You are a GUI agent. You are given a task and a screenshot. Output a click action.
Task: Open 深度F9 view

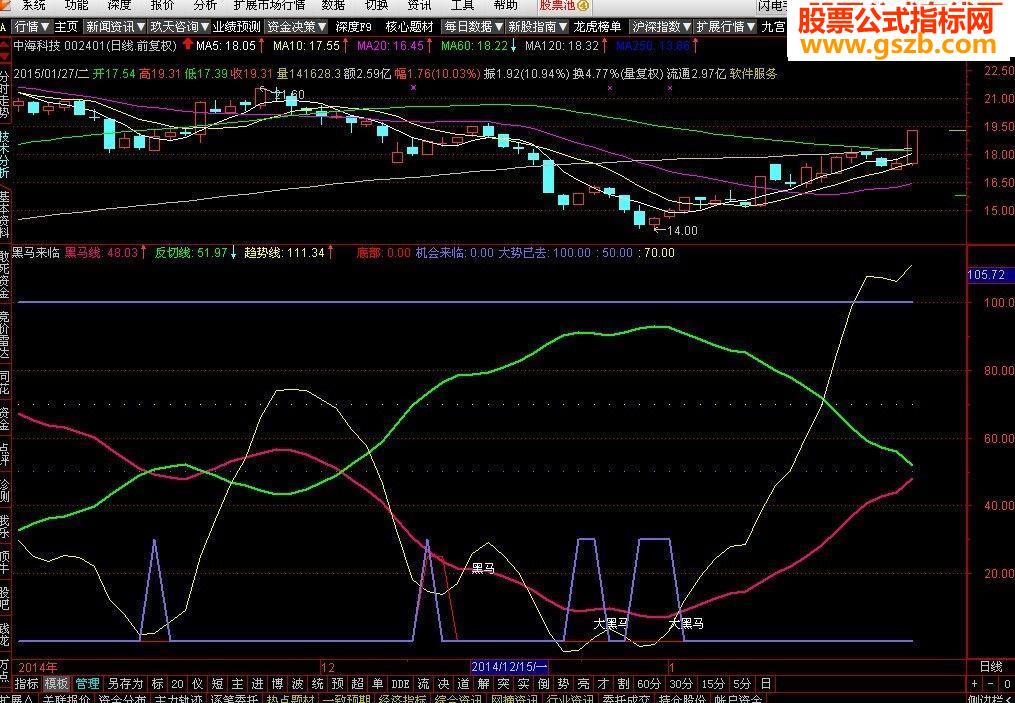[x=354, y=27]
